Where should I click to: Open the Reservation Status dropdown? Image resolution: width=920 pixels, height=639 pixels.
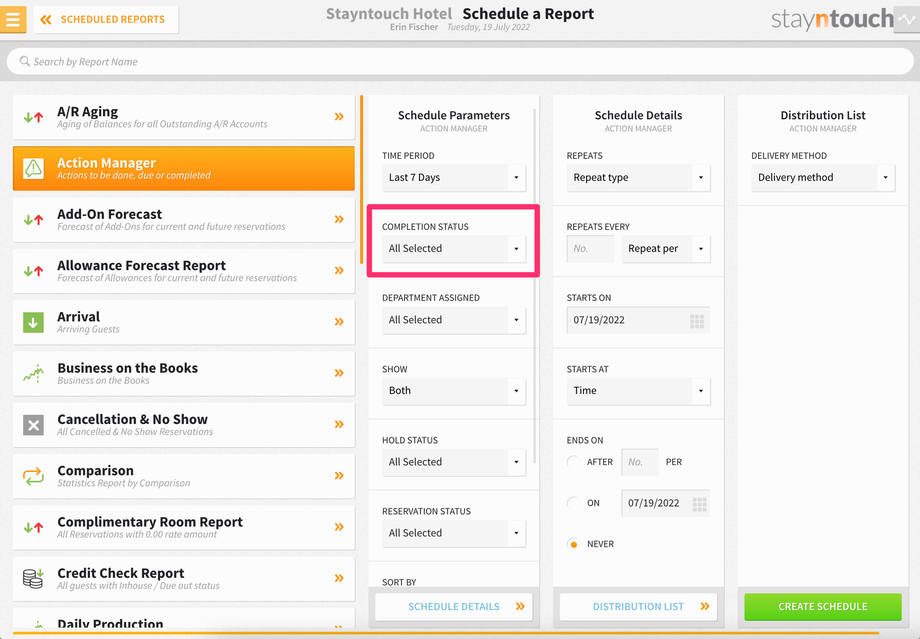(454, 533)
